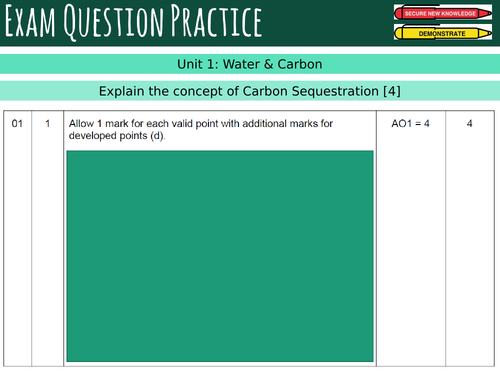Click the Unit 1: Water & Carbon banner
The width and height of the screenshot is (500, 375).
point(250,64)
